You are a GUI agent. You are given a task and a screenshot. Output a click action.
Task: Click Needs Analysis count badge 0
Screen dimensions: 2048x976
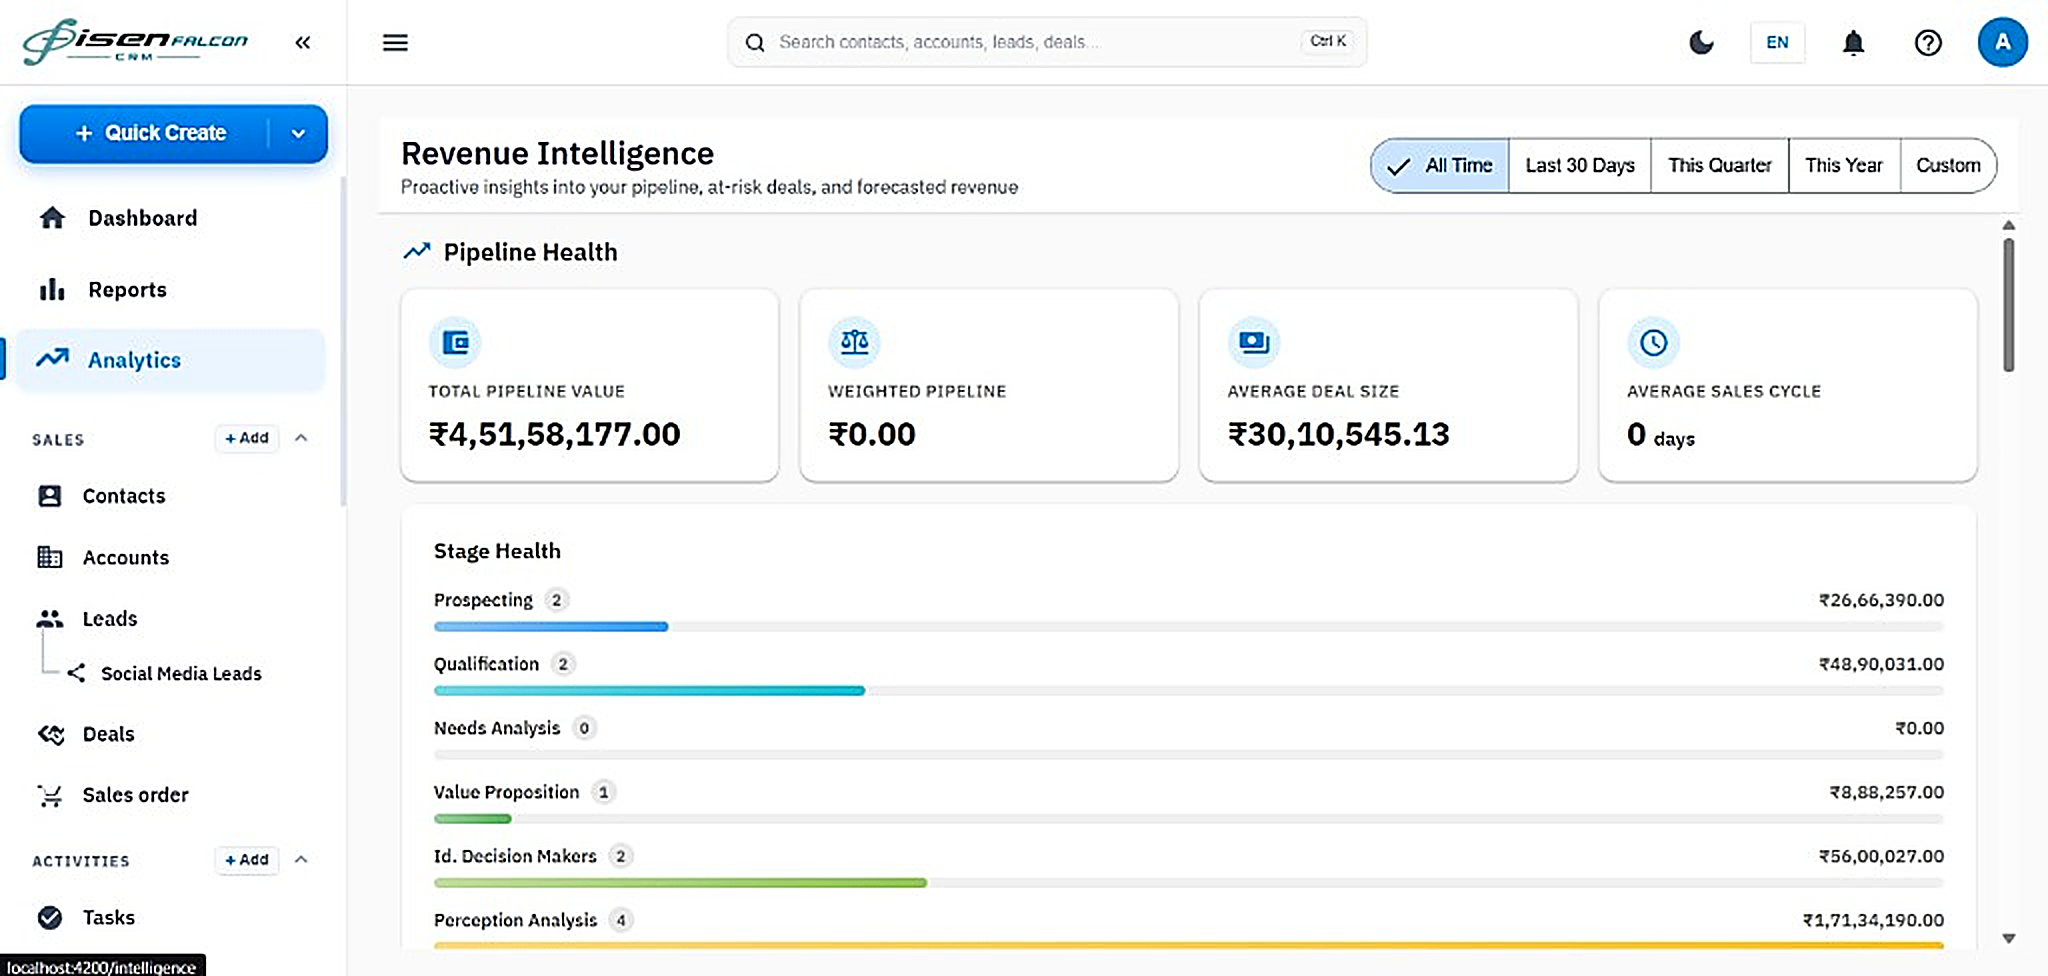pyautogui.click(x=584, y=728)
